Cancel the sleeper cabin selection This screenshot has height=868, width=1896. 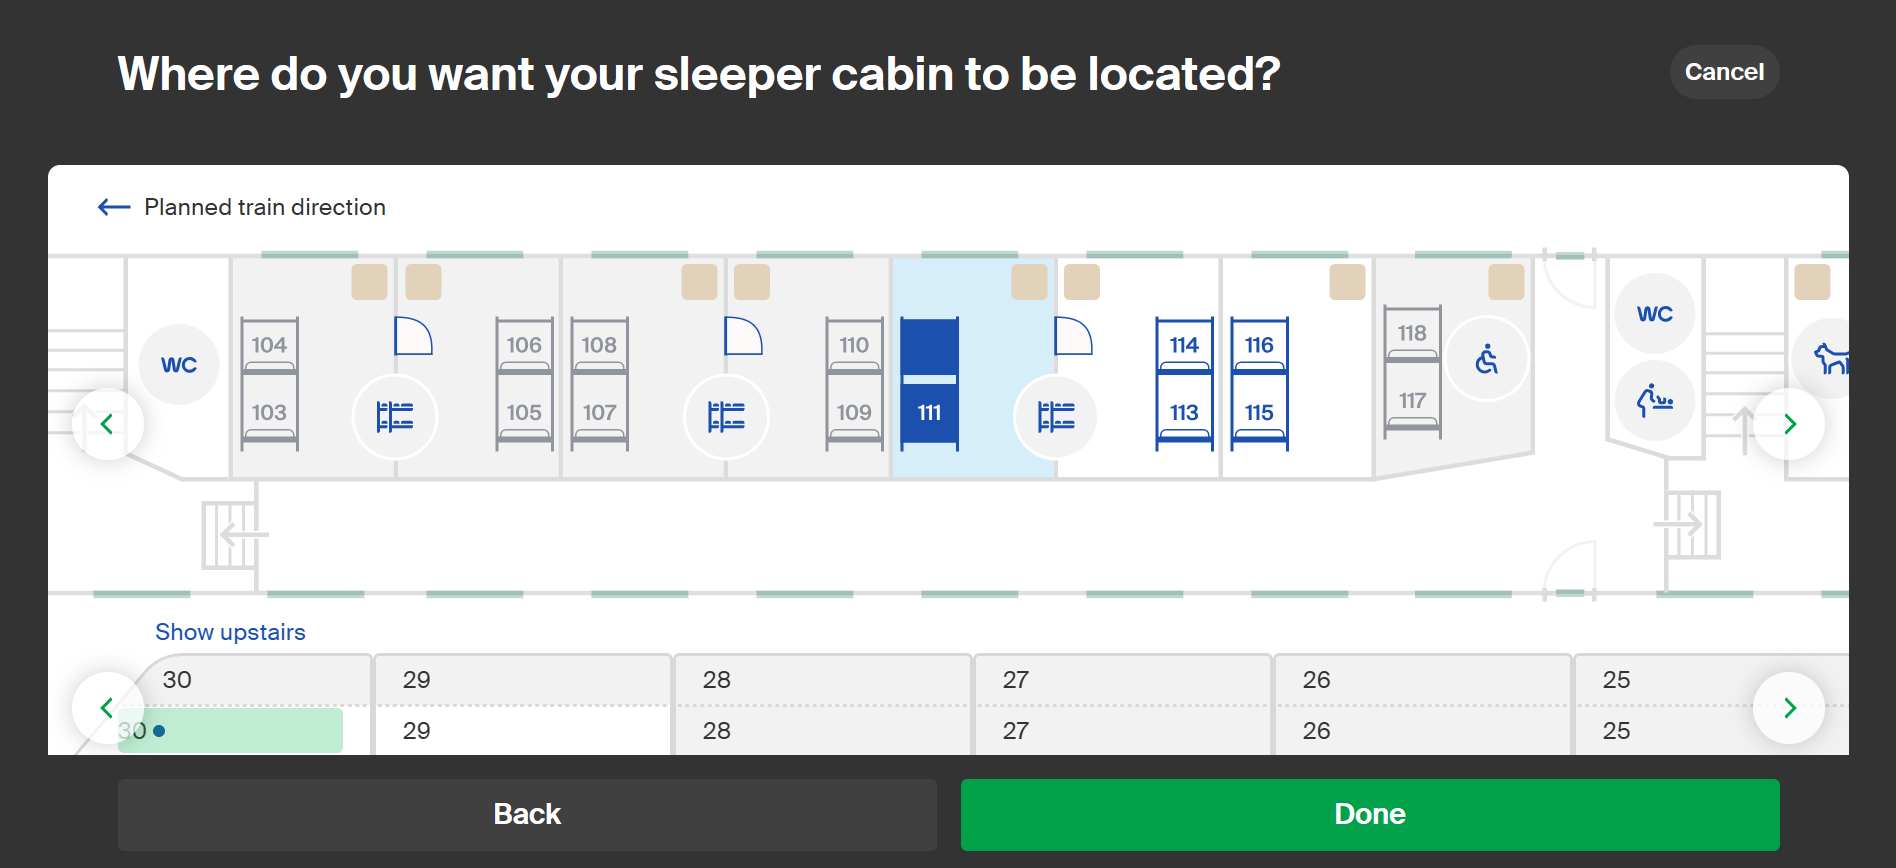coord(1723,71)
